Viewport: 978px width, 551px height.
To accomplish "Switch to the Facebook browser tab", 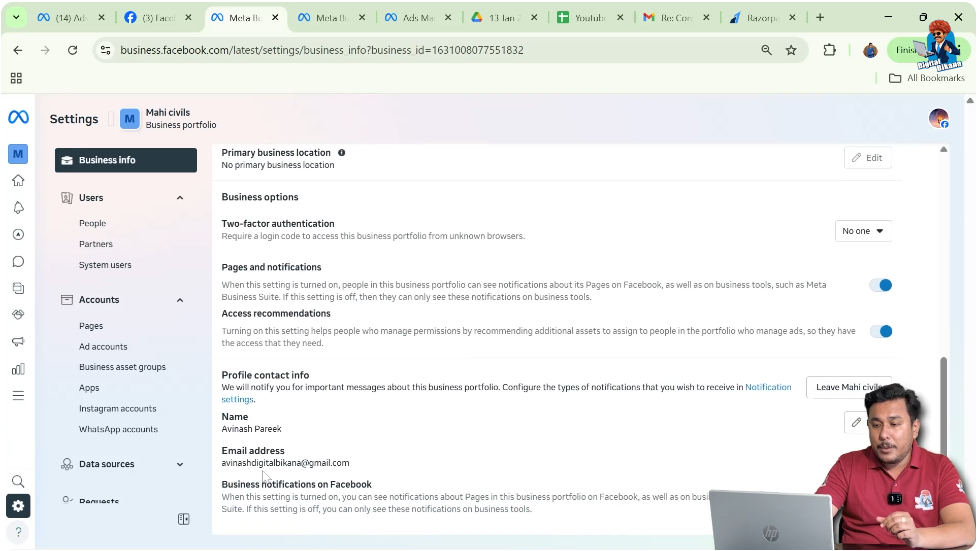I will point(158,17).
